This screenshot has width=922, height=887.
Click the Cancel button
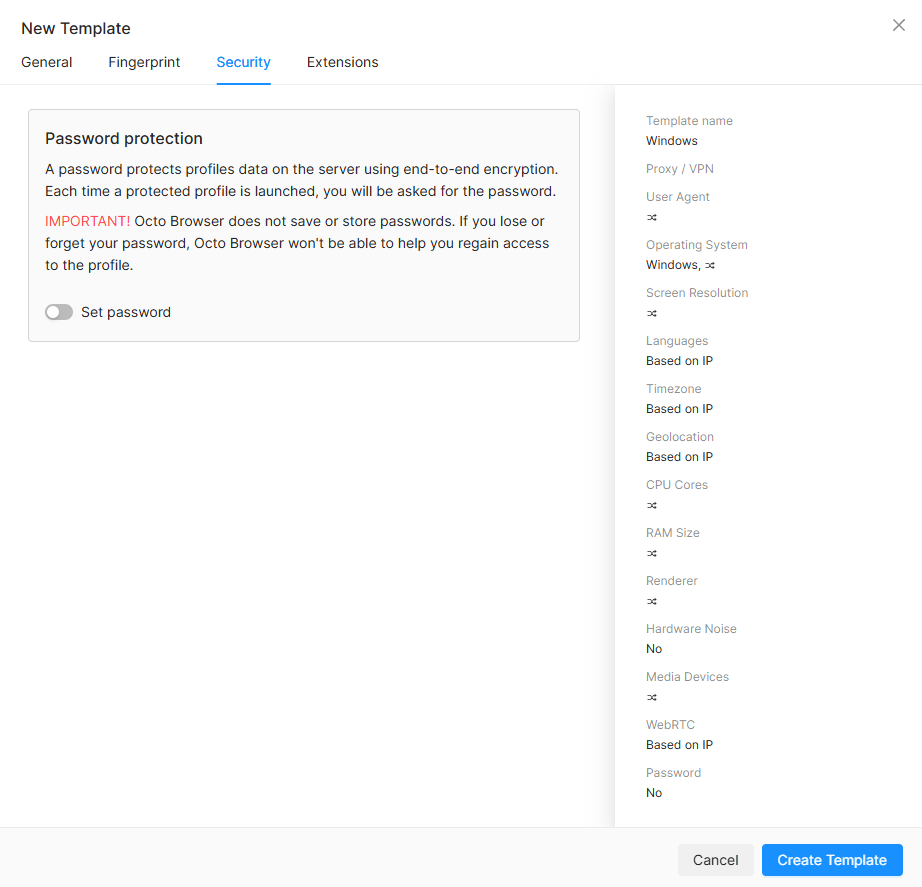point(715,860)
